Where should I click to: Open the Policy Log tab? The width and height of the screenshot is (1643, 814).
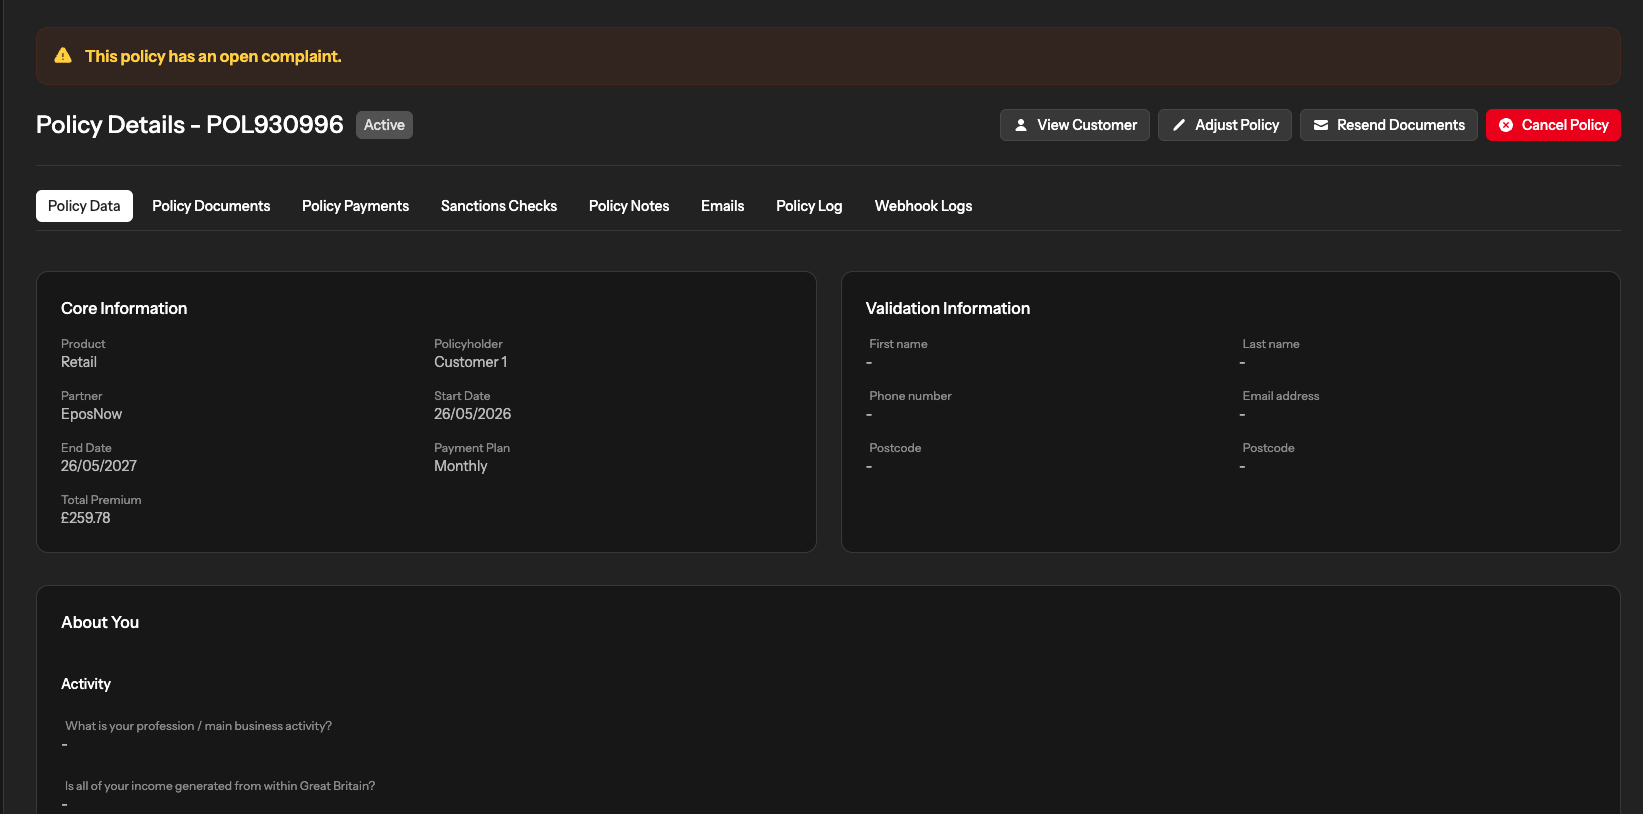[x=809, y=206]
